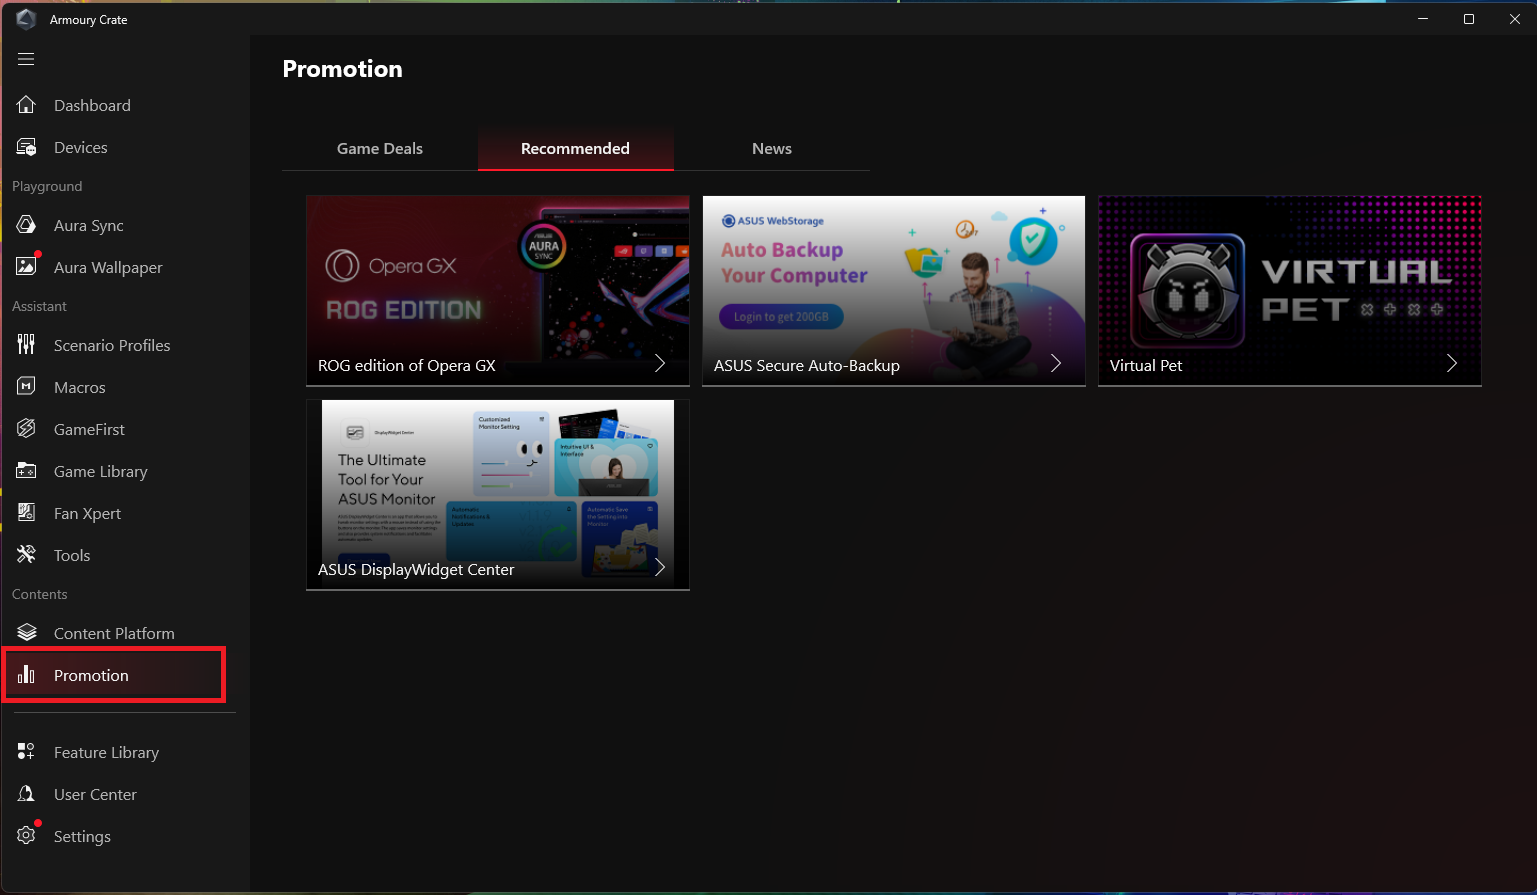Click the Aura Sync icon
The image size is (1537, 895).
coord(27,225)
